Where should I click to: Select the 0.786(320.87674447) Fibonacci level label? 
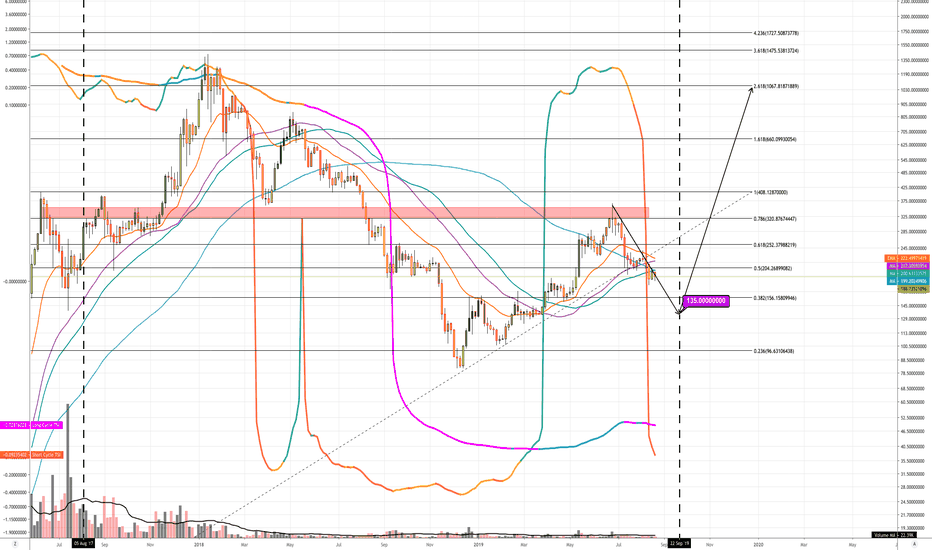[x=774, y=219]
